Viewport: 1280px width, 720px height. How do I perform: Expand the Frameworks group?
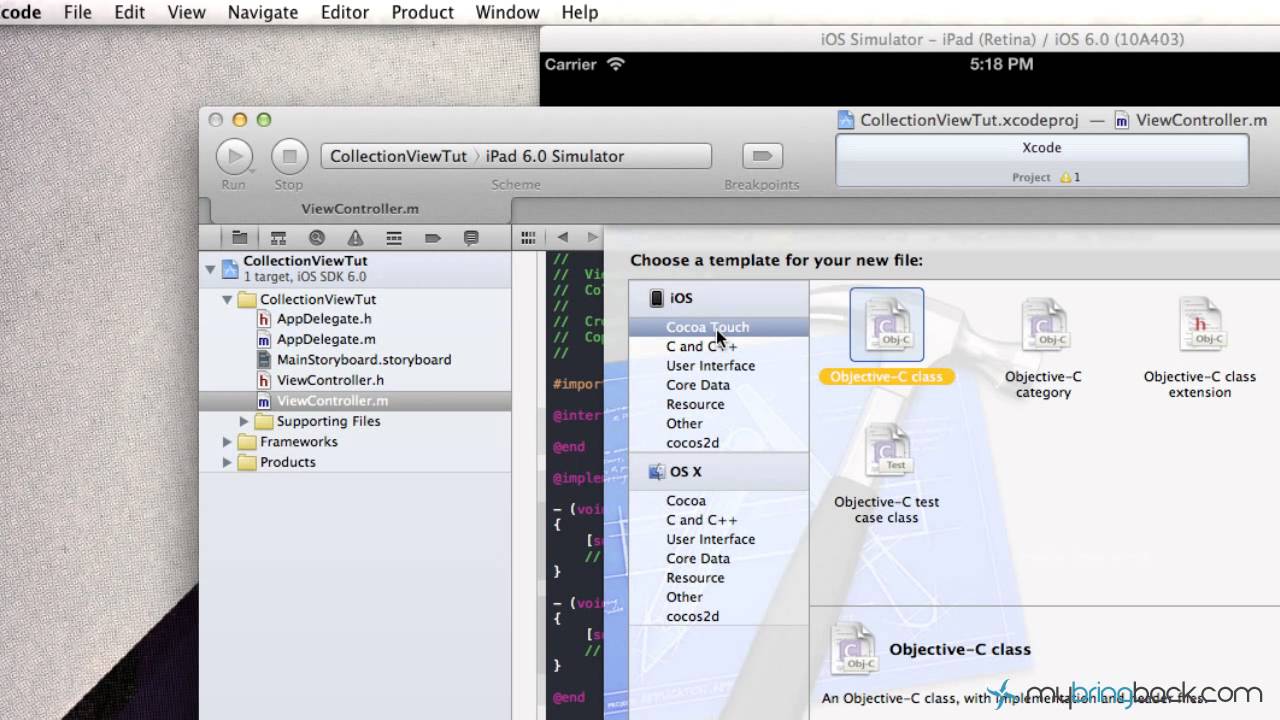coord(227,442)
